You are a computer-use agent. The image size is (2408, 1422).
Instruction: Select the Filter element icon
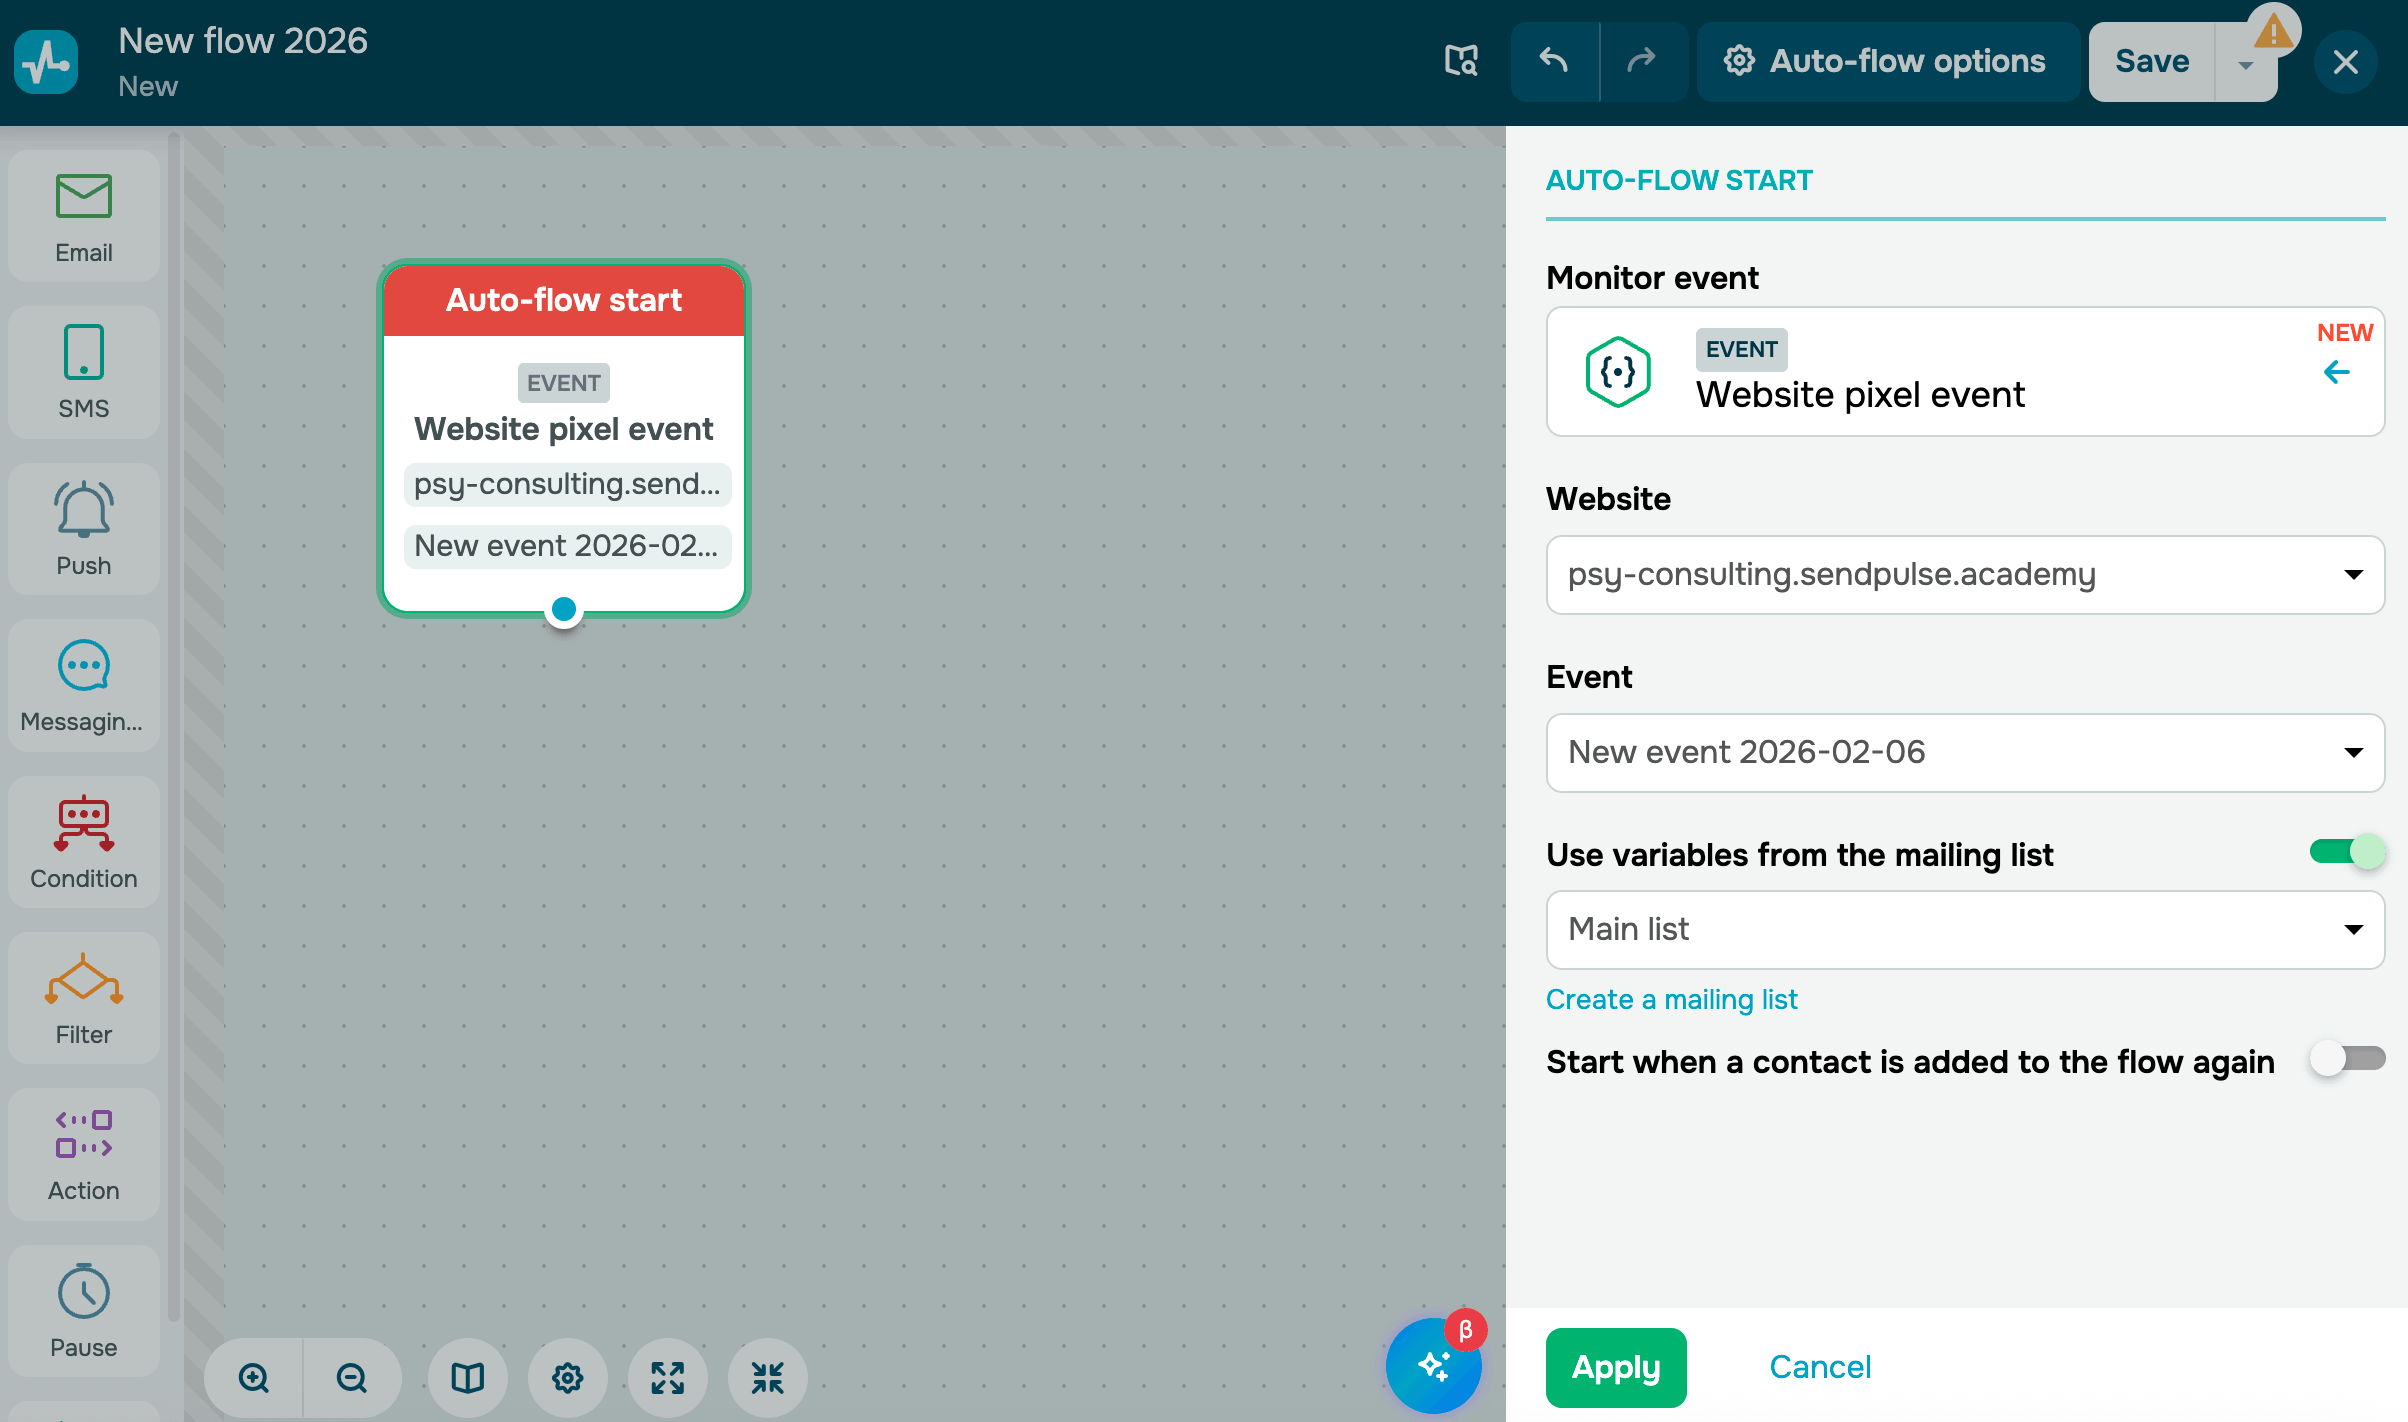[x=84, y=998]
